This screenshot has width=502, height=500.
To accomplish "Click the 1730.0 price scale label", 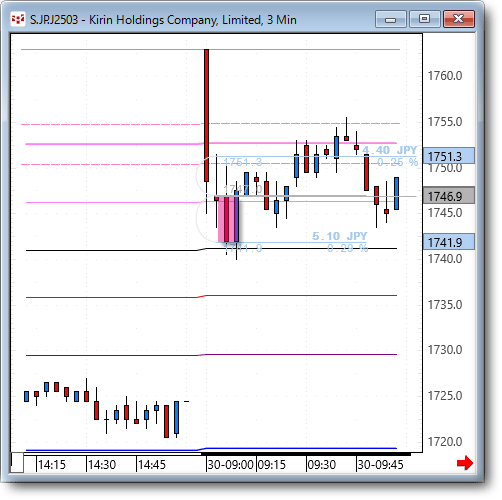I will 445,350.
